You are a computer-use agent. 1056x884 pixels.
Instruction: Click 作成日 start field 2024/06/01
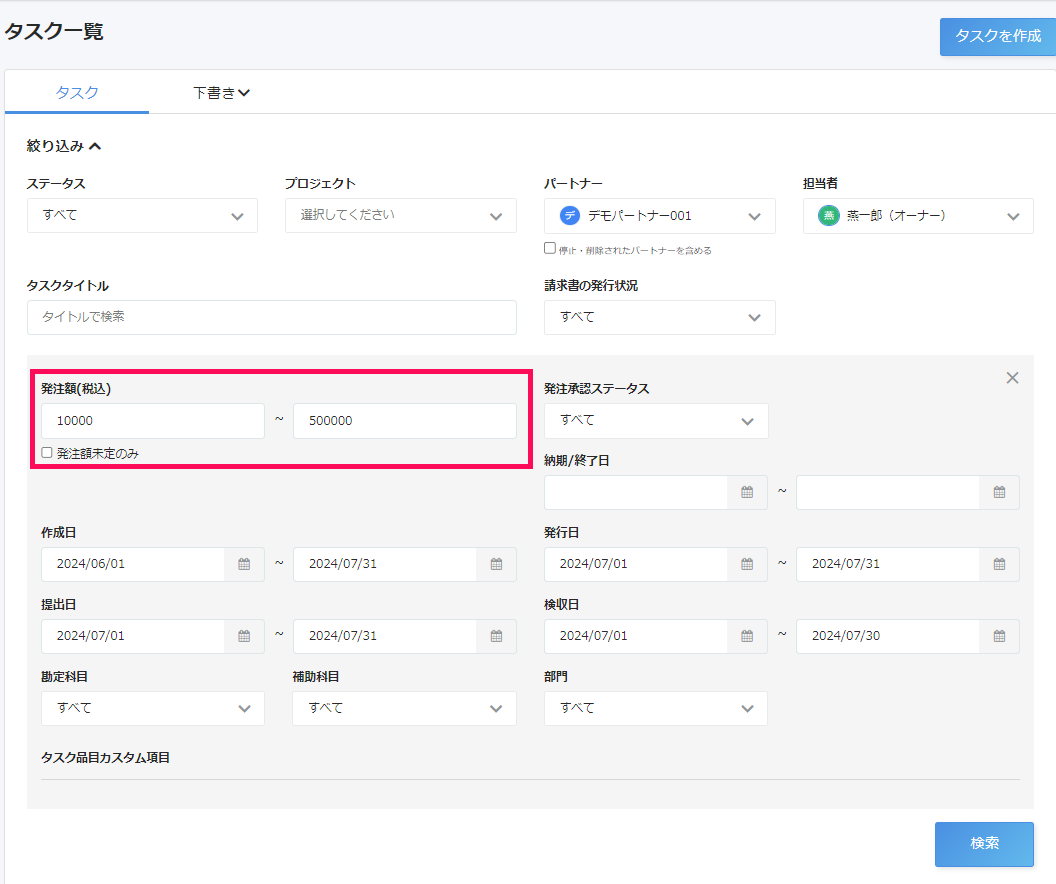(133, 564)
